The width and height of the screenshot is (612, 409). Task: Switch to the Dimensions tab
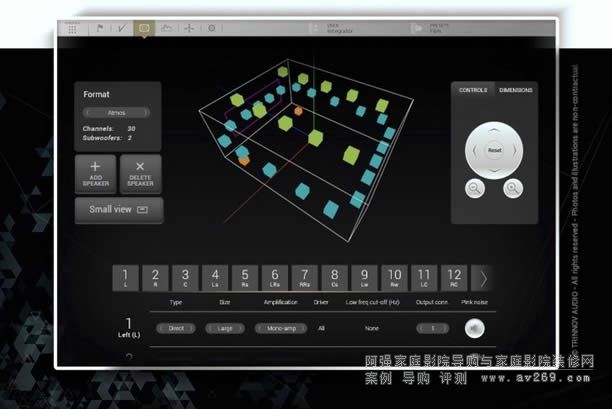pyautogui.click(x=516, y=90)
